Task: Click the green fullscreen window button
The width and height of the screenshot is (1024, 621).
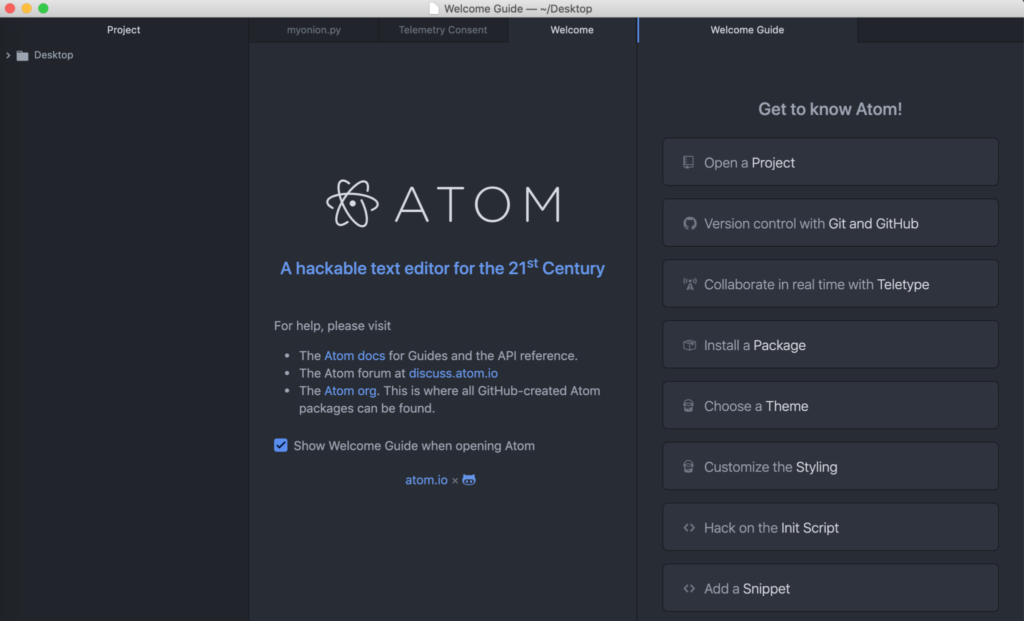Action: coord(43,8)
